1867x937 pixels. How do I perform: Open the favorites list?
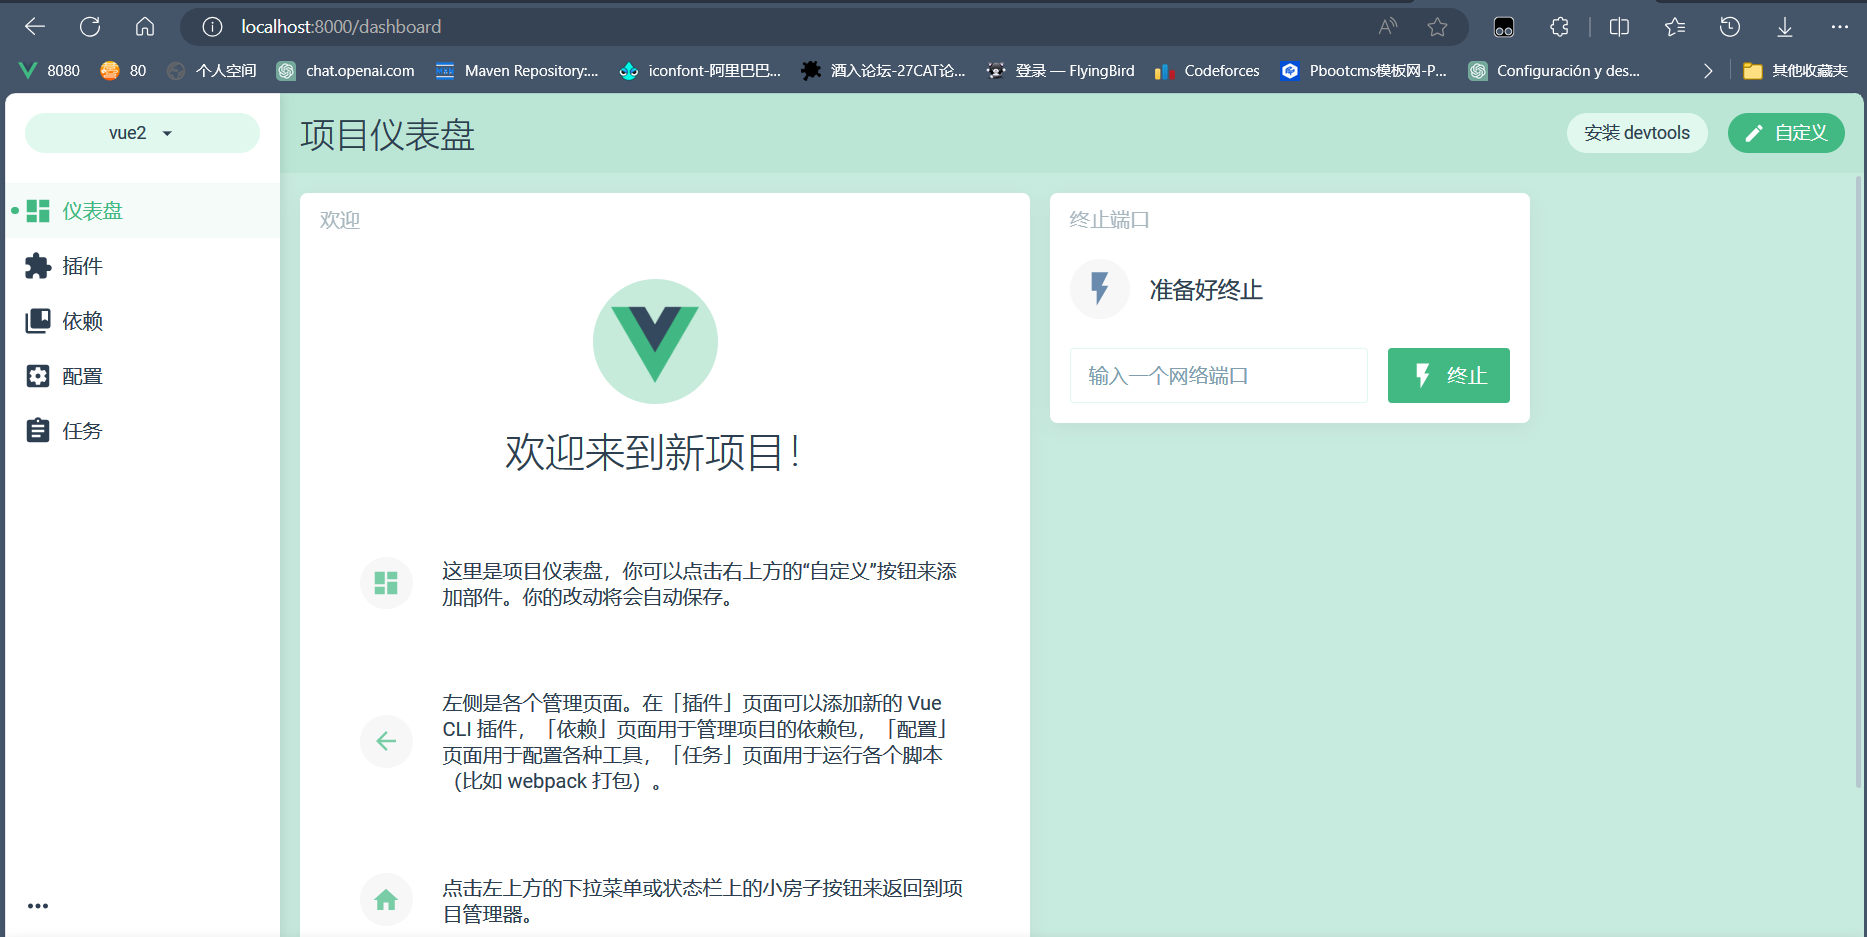point(1675,27)
